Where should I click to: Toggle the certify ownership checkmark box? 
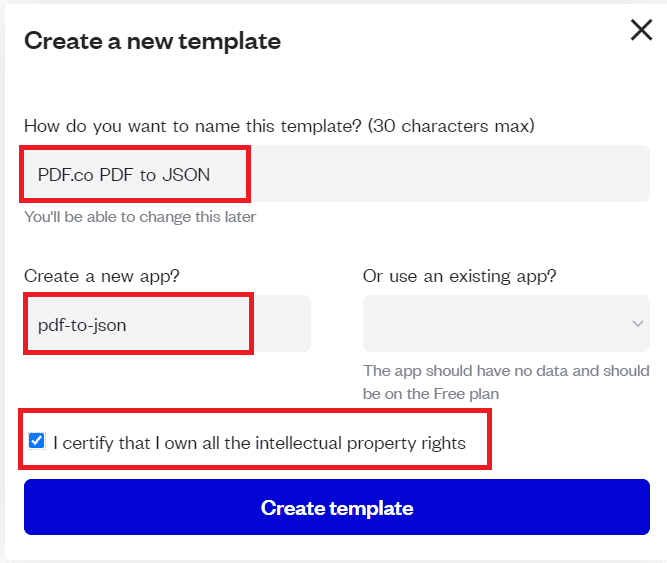tap(37, 441)
